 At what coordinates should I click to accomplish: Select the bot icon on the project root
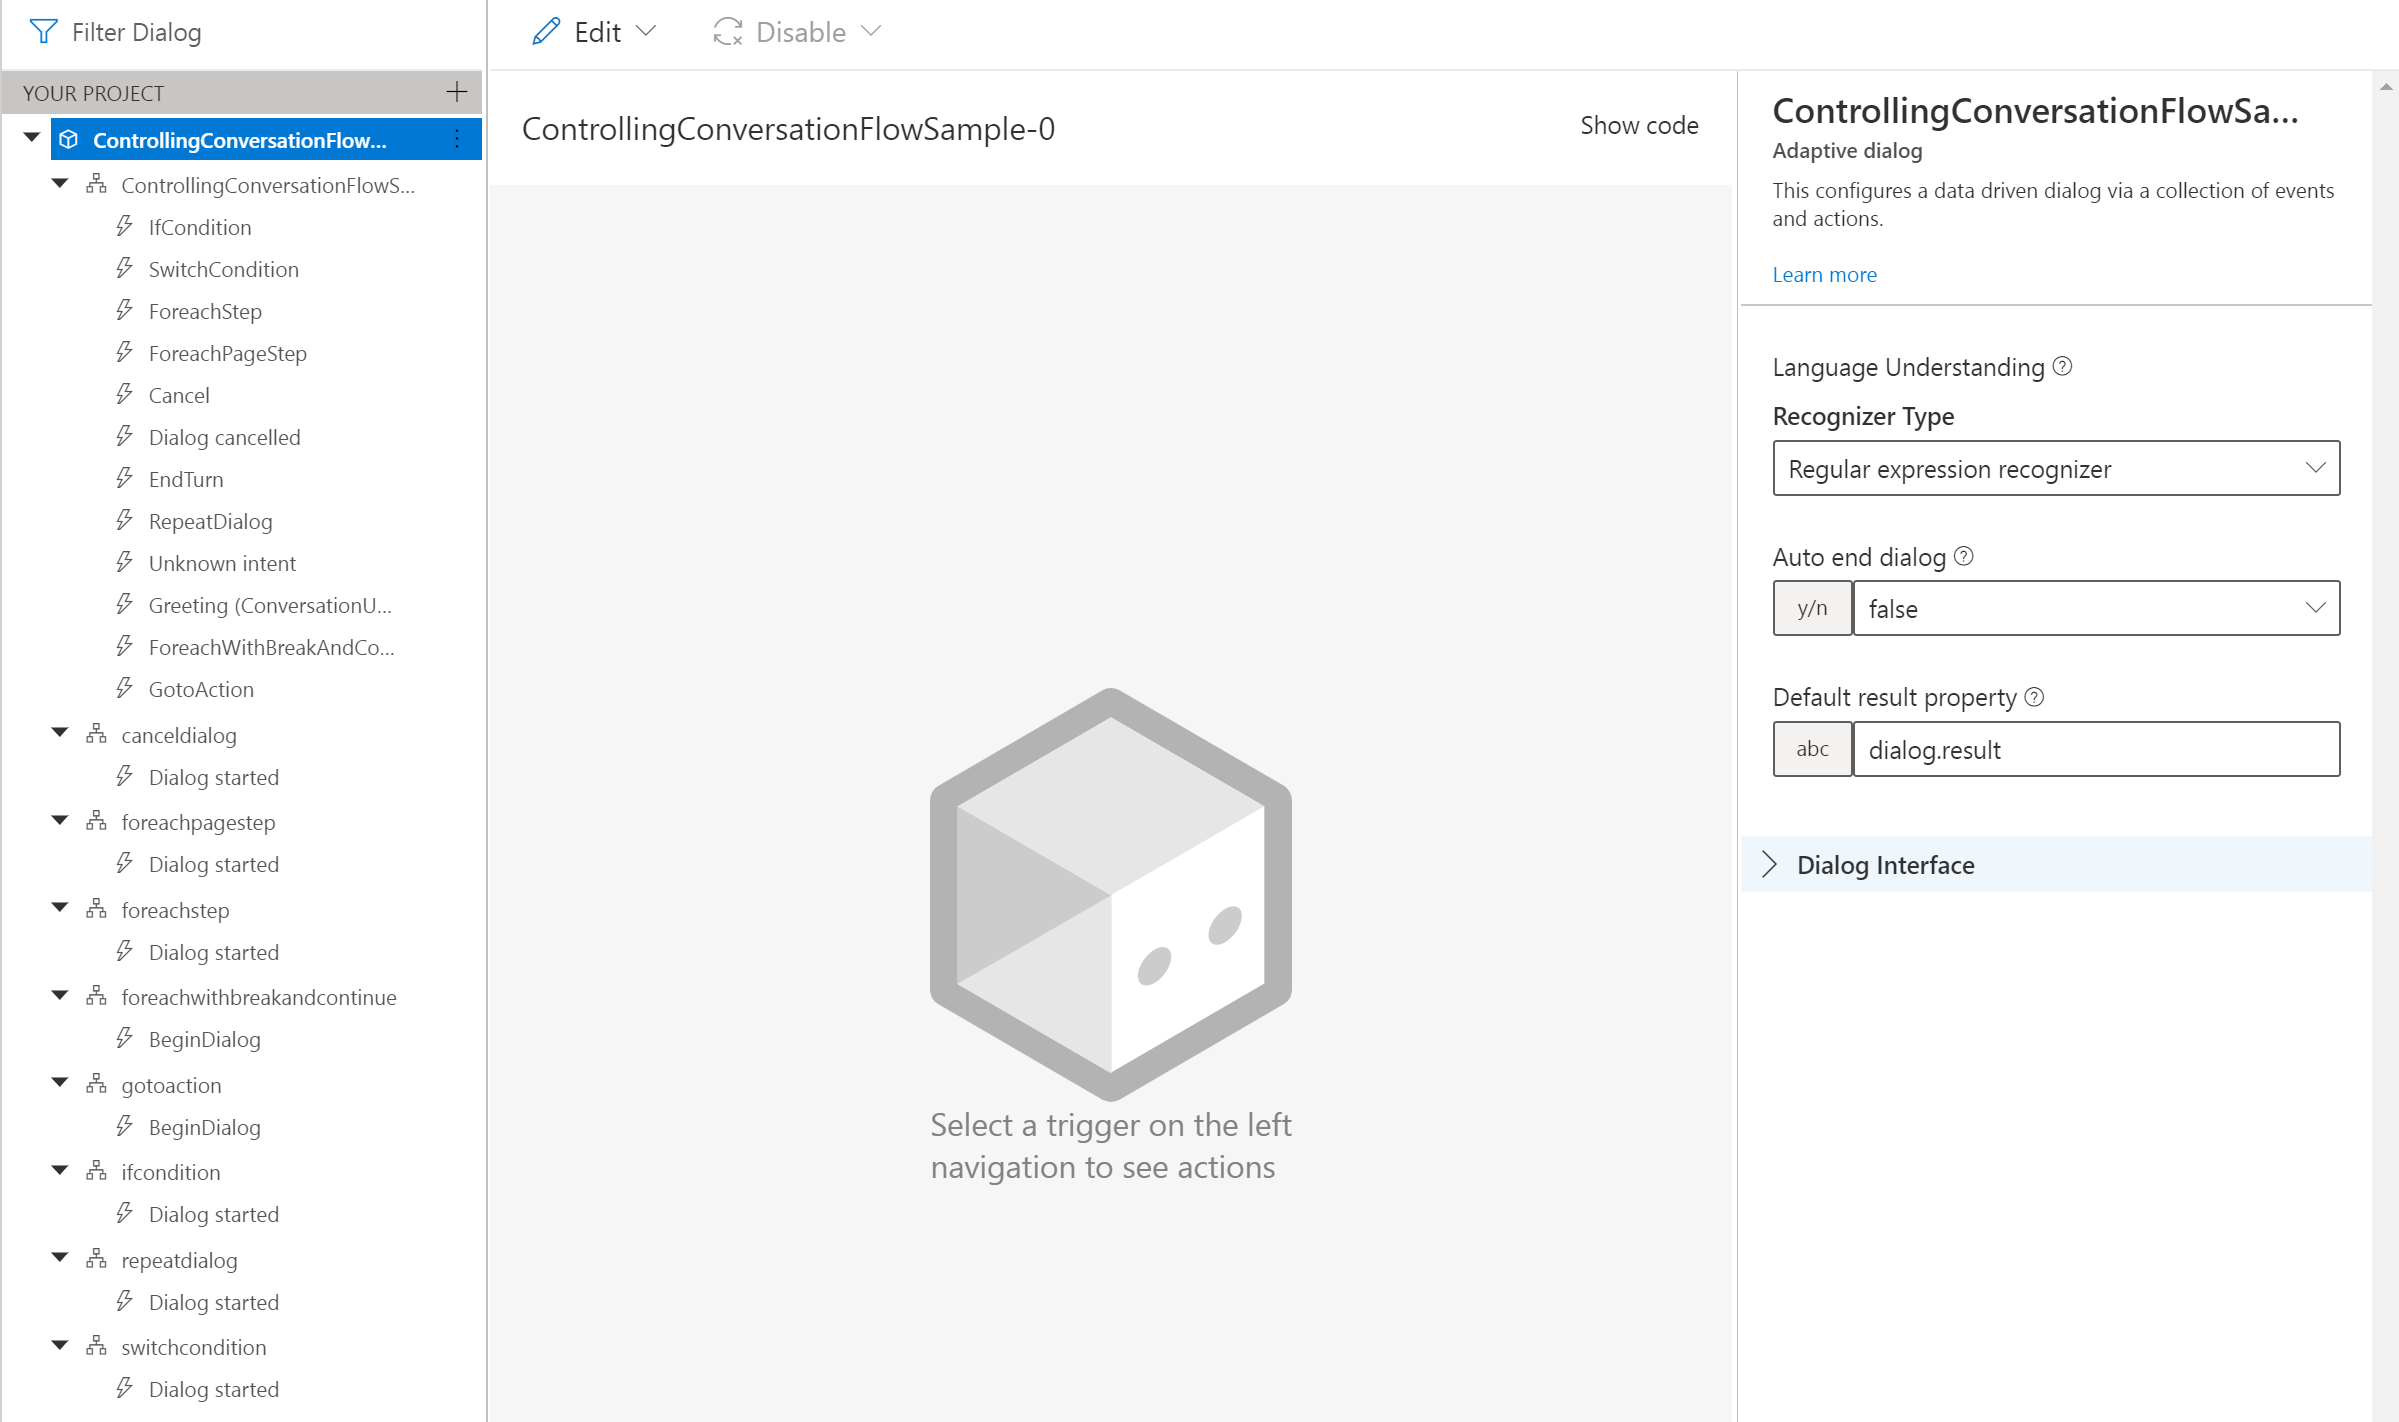[67, 139]
